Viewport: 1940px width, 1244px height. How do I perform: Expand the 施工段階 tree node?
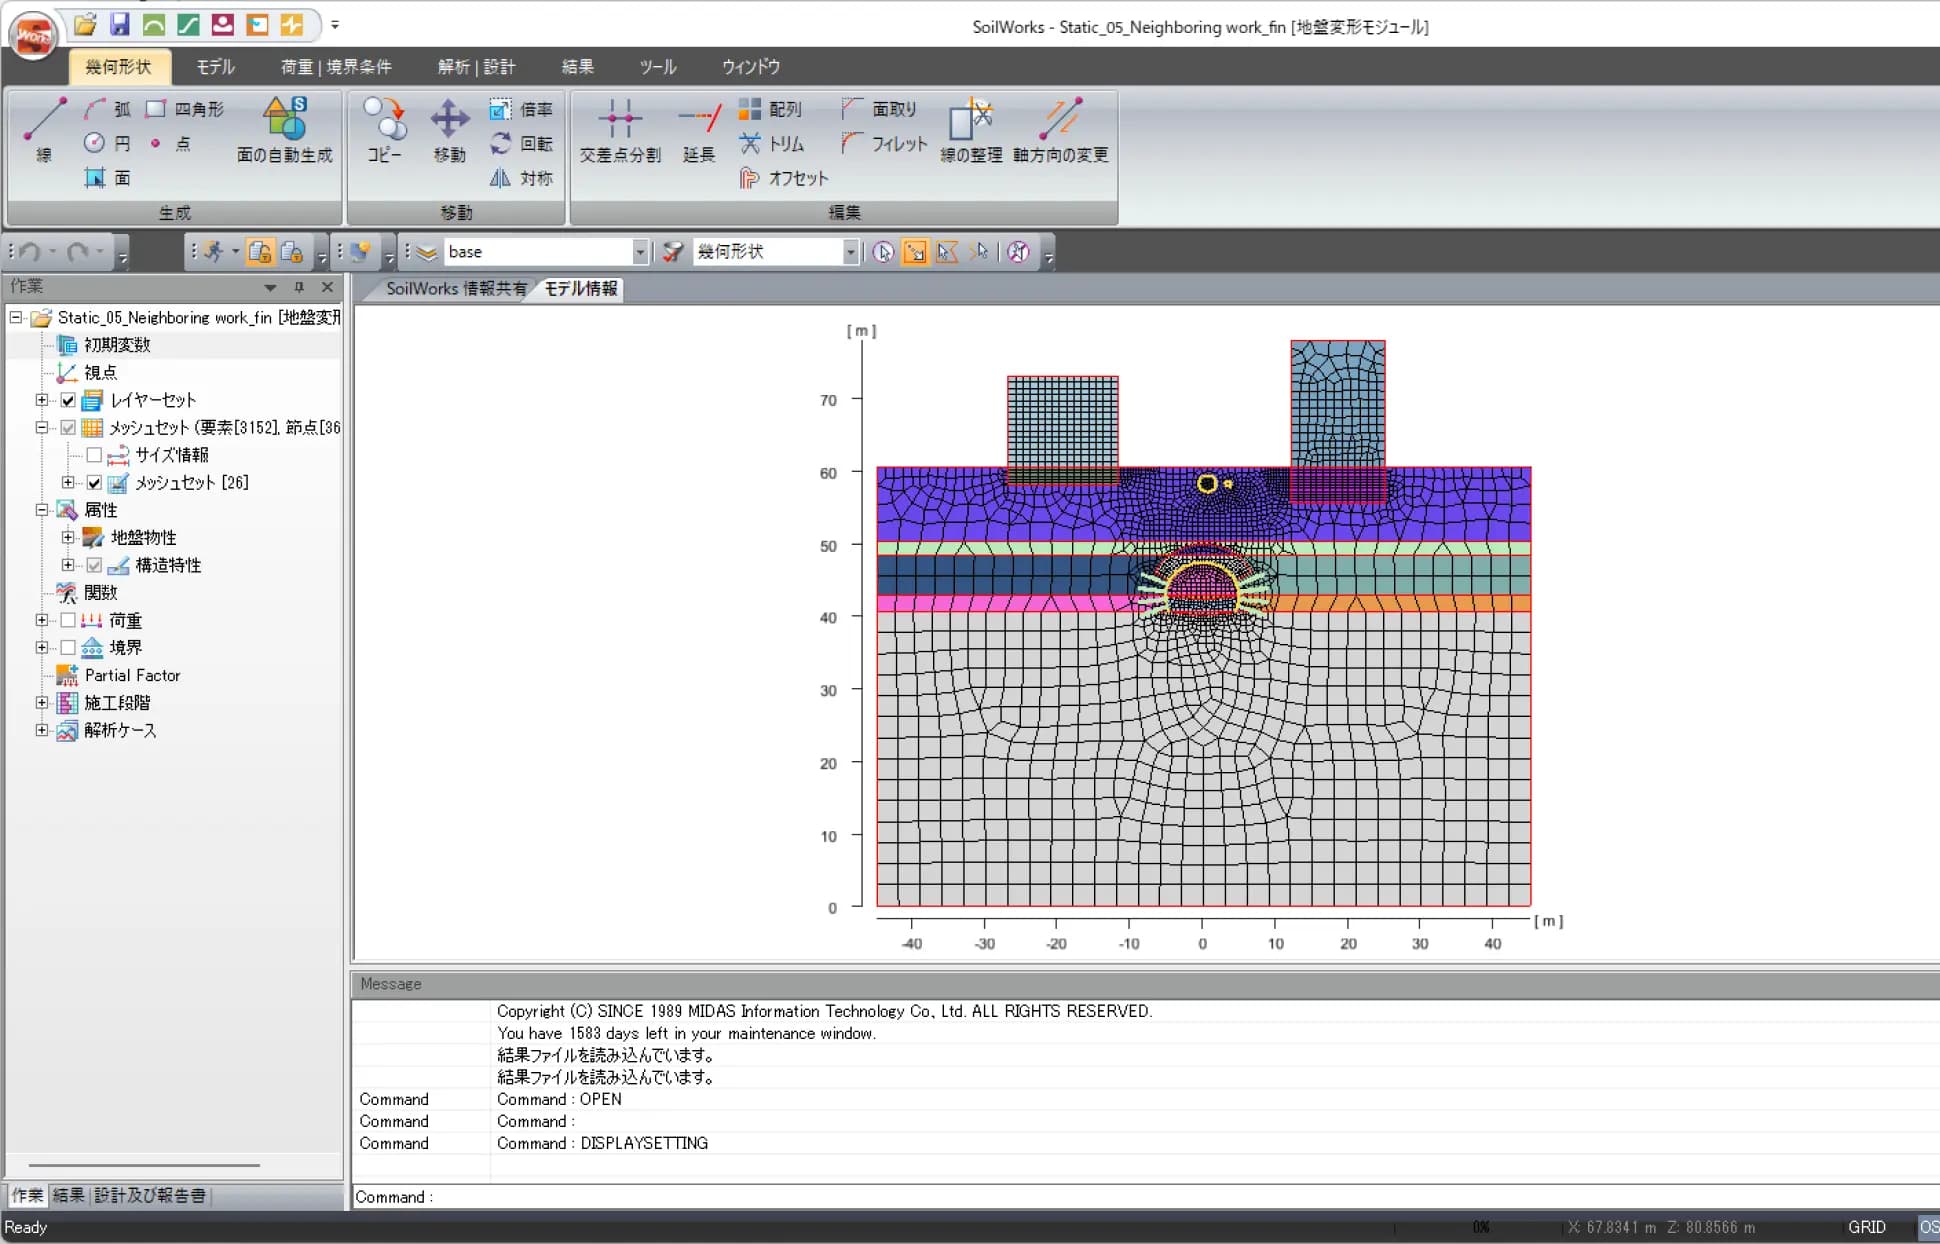coord(42,703)
